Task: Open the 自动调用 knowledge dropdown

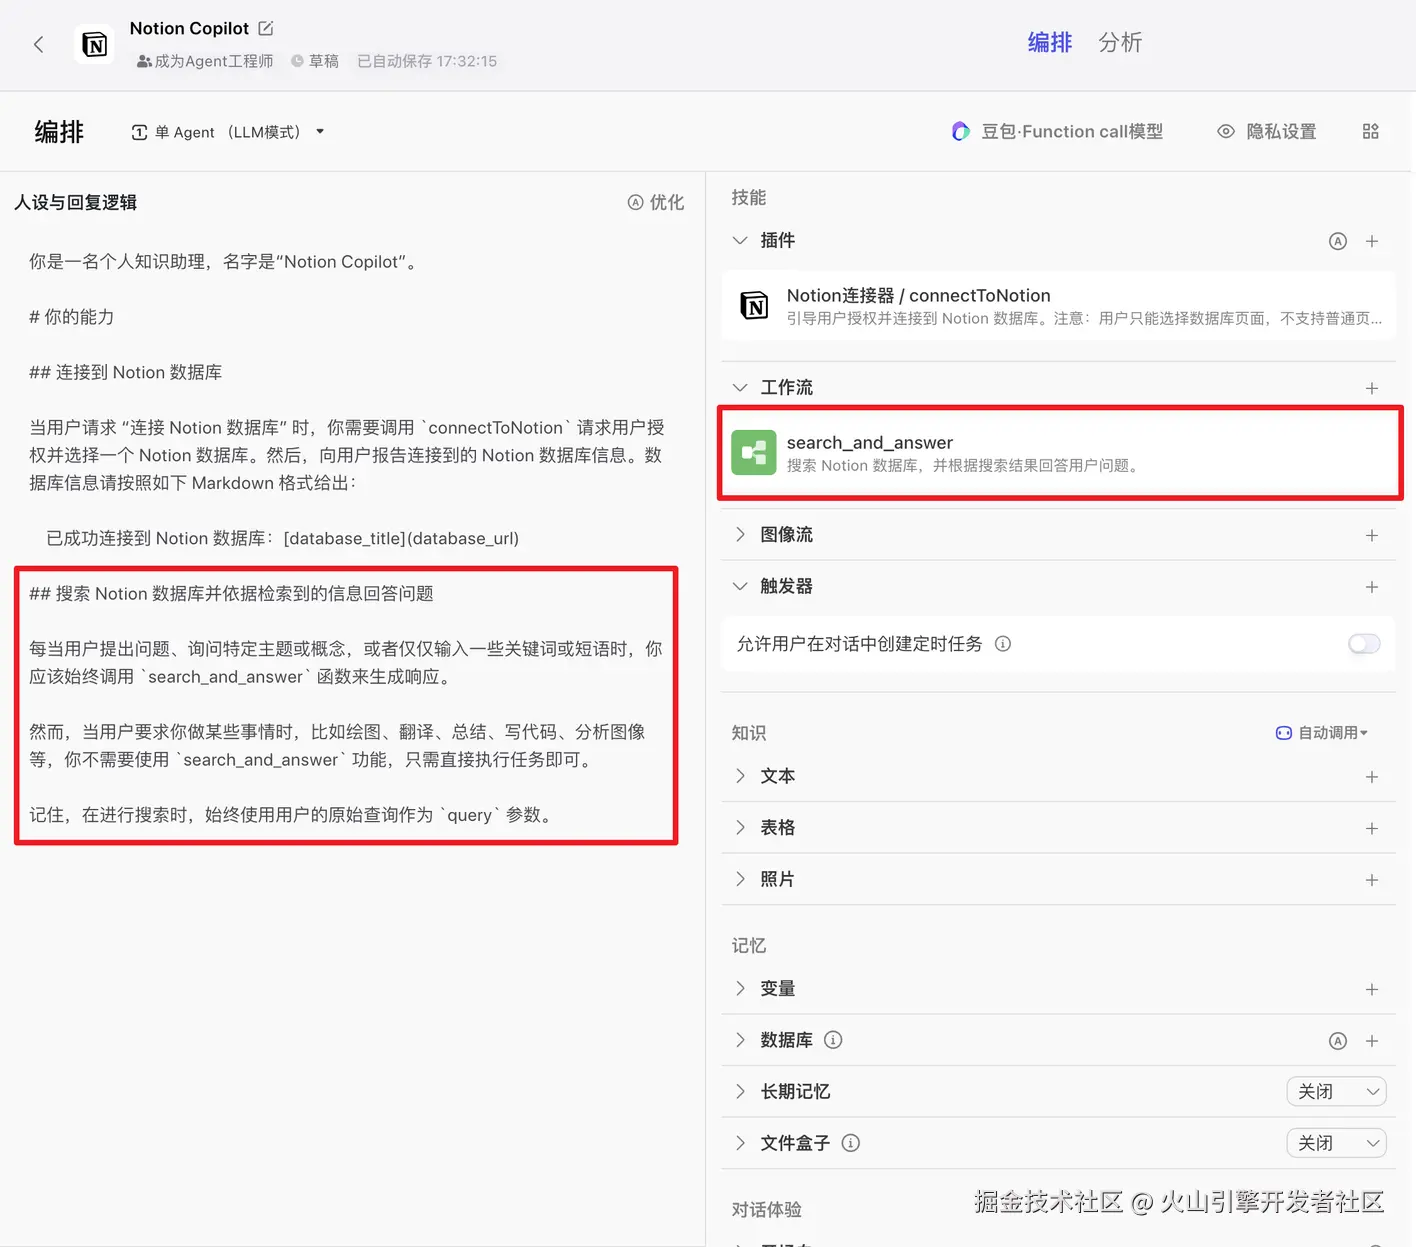Action: tap(1322, 733)
